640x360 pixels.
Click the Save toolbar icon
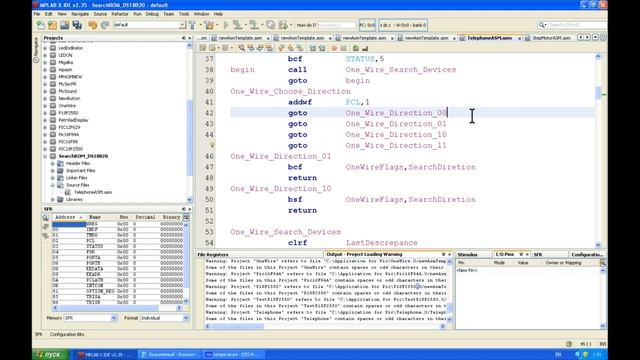(64, 25)
